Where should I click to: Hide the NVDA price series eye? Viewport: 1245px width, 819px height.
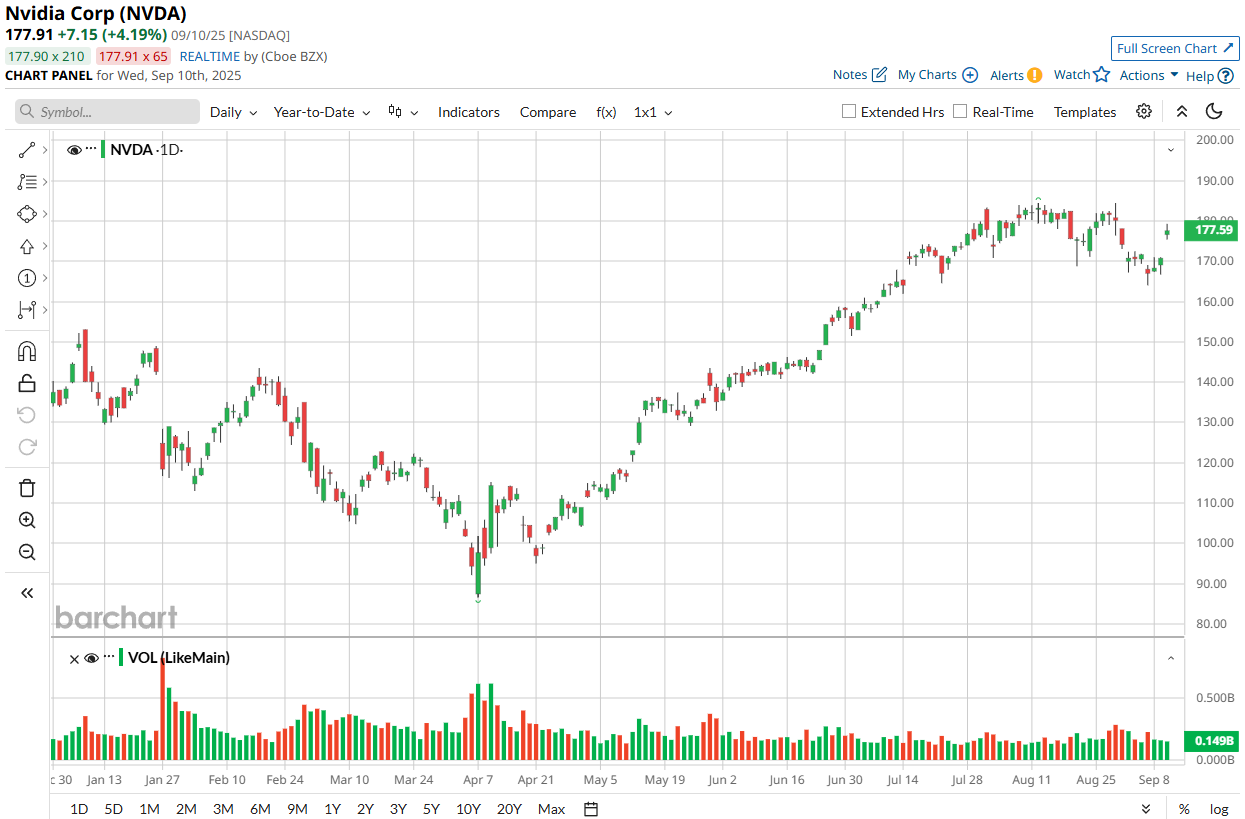click(x=74, y=150)
